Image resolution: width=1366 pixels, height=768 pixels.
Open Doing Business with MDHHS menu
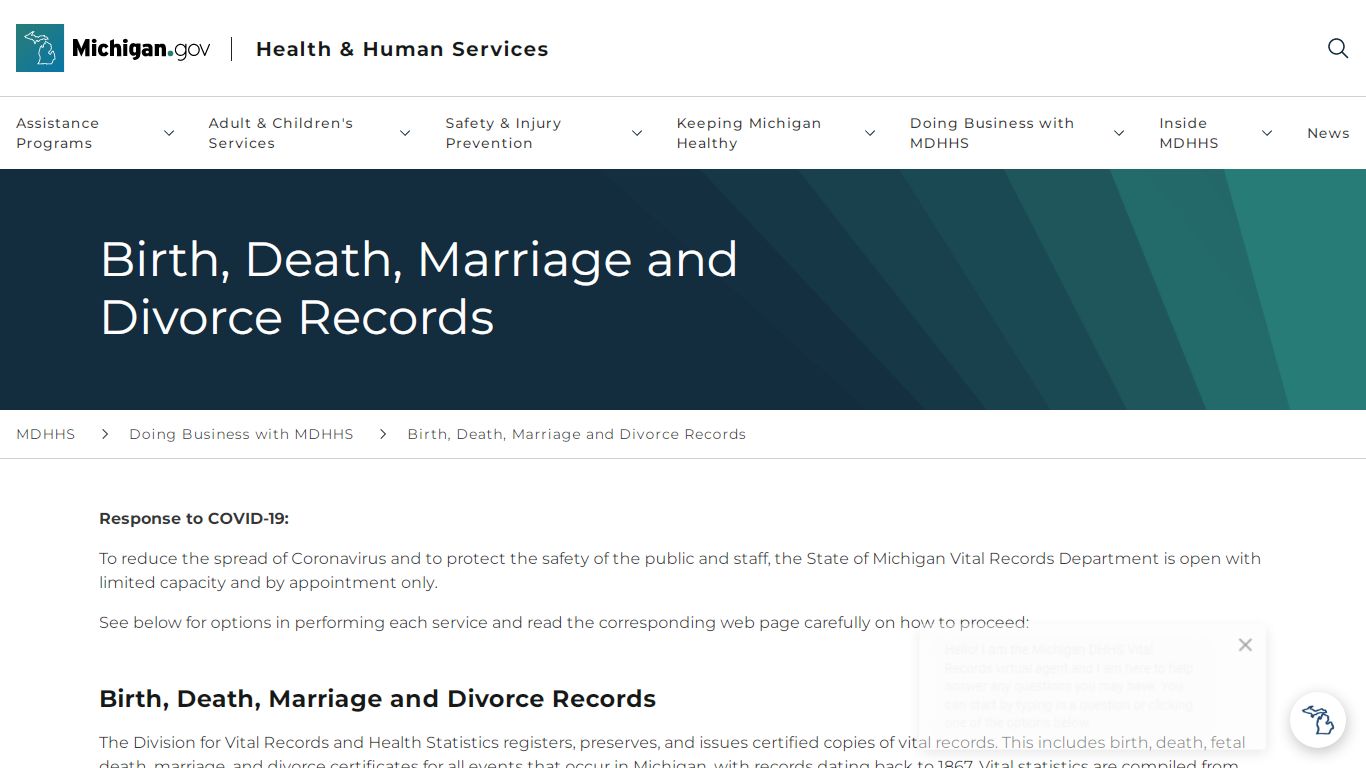pos(992,133)
